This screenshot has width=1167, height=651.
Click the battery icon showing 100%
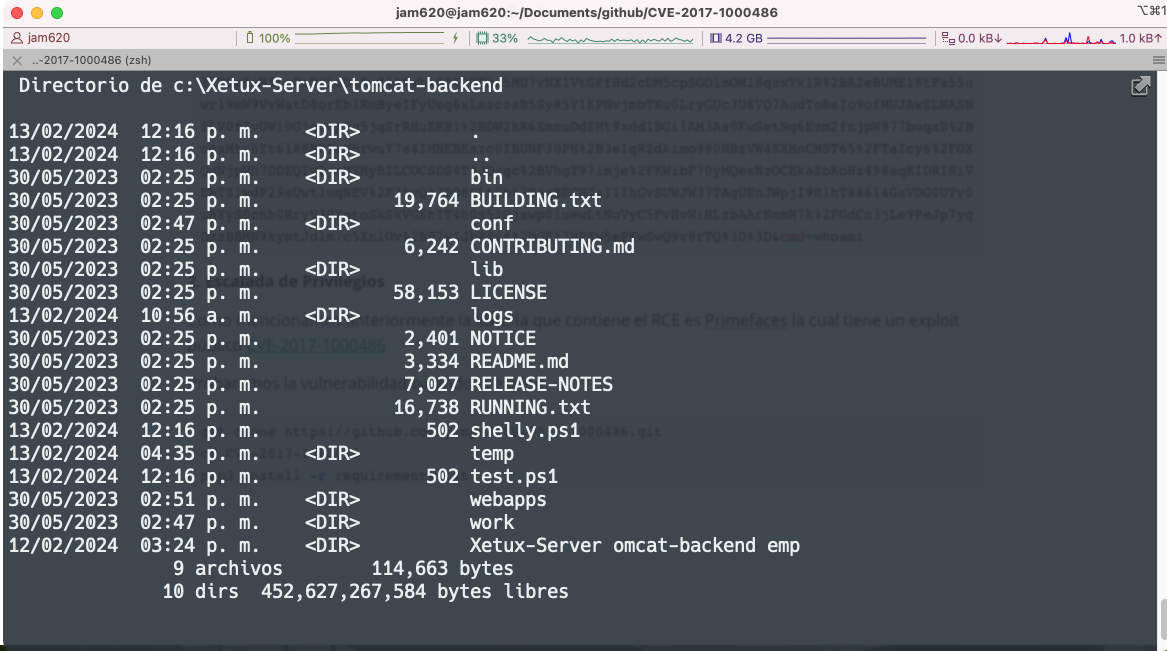point(250,38)
